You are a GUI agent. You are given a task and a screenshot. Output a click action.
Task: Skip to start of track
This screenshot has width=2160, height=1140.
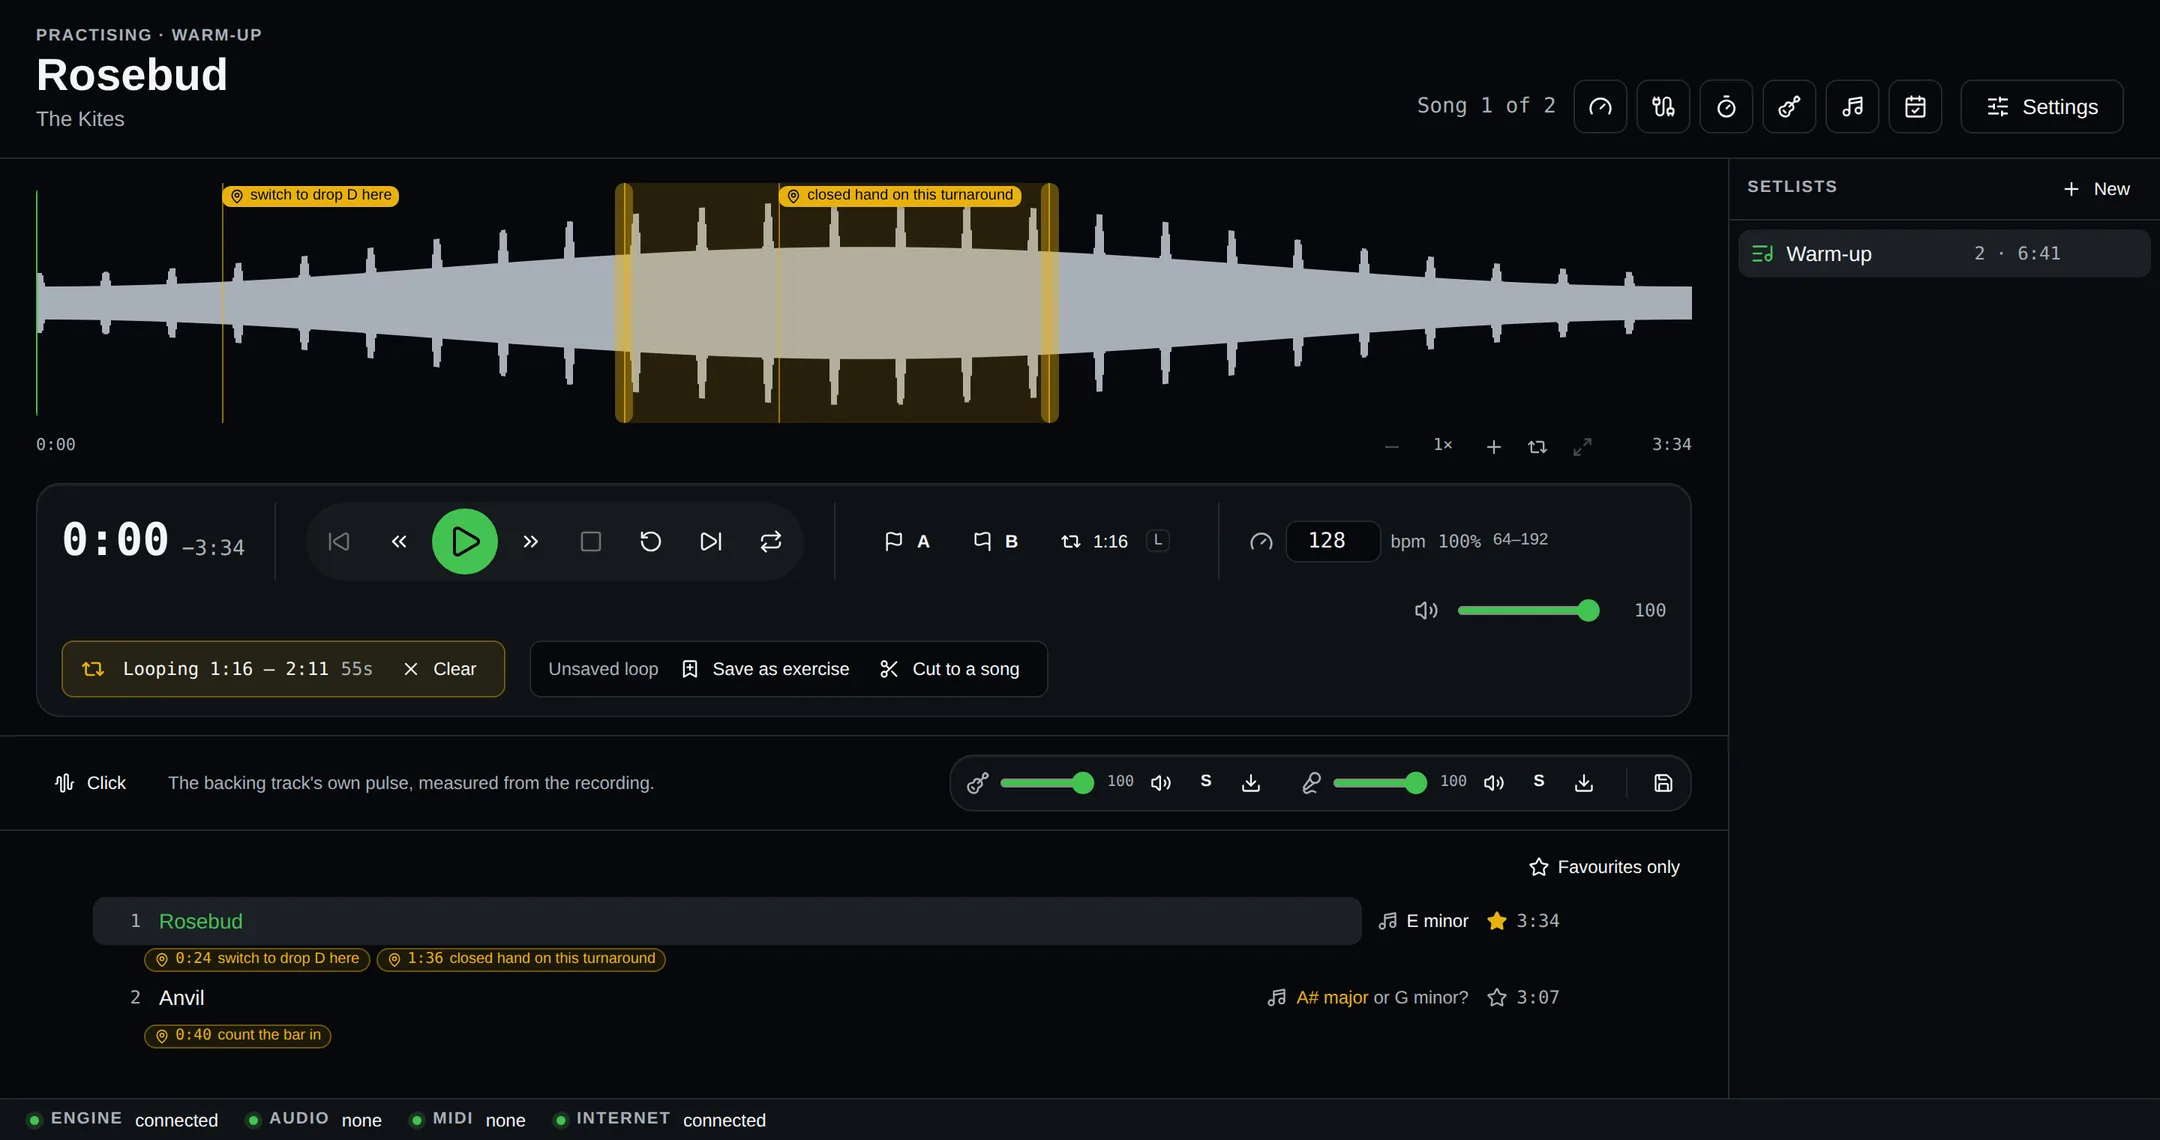point(339,541)
